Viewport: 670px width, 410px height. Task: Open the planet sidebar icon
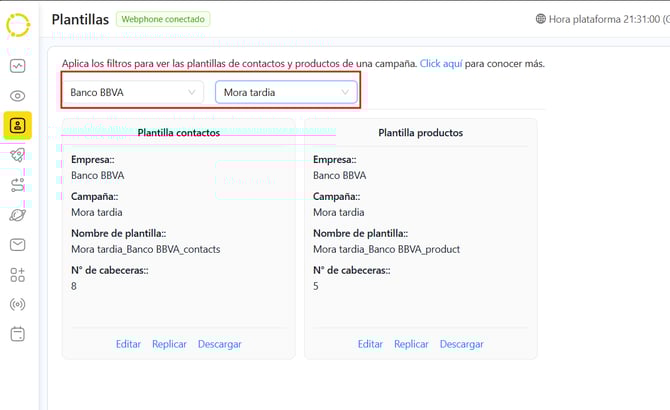pos(18,215)
